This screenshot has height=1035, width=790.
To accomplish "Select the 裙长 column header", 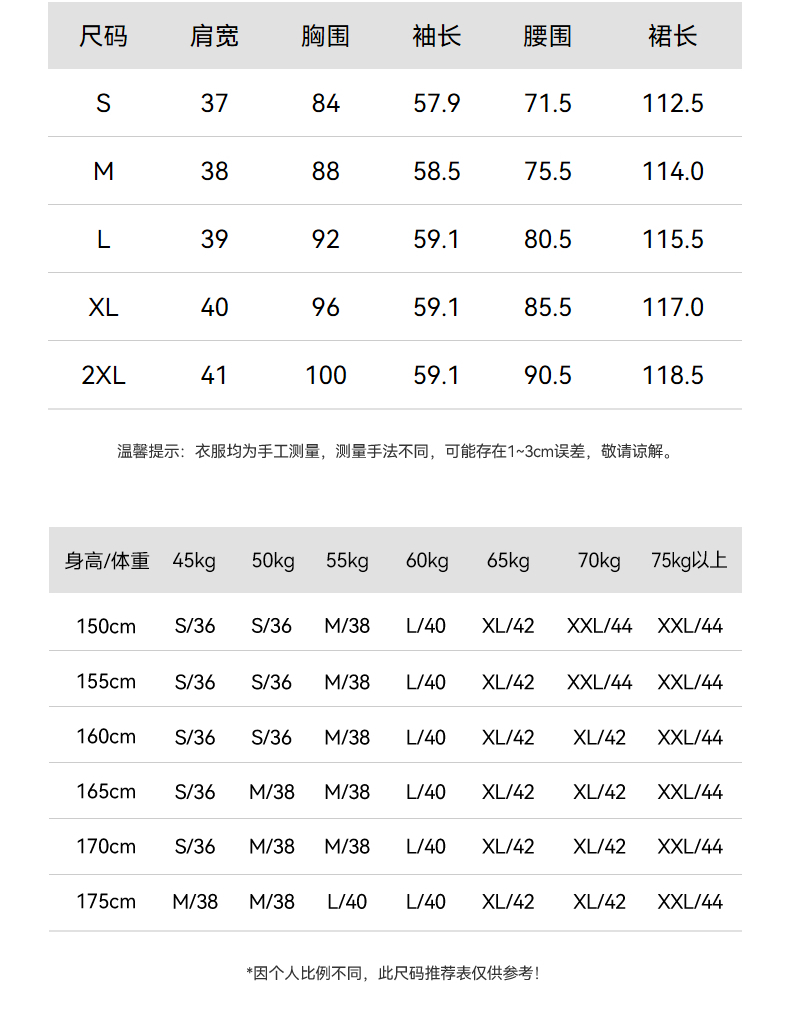I will [673, 37].
